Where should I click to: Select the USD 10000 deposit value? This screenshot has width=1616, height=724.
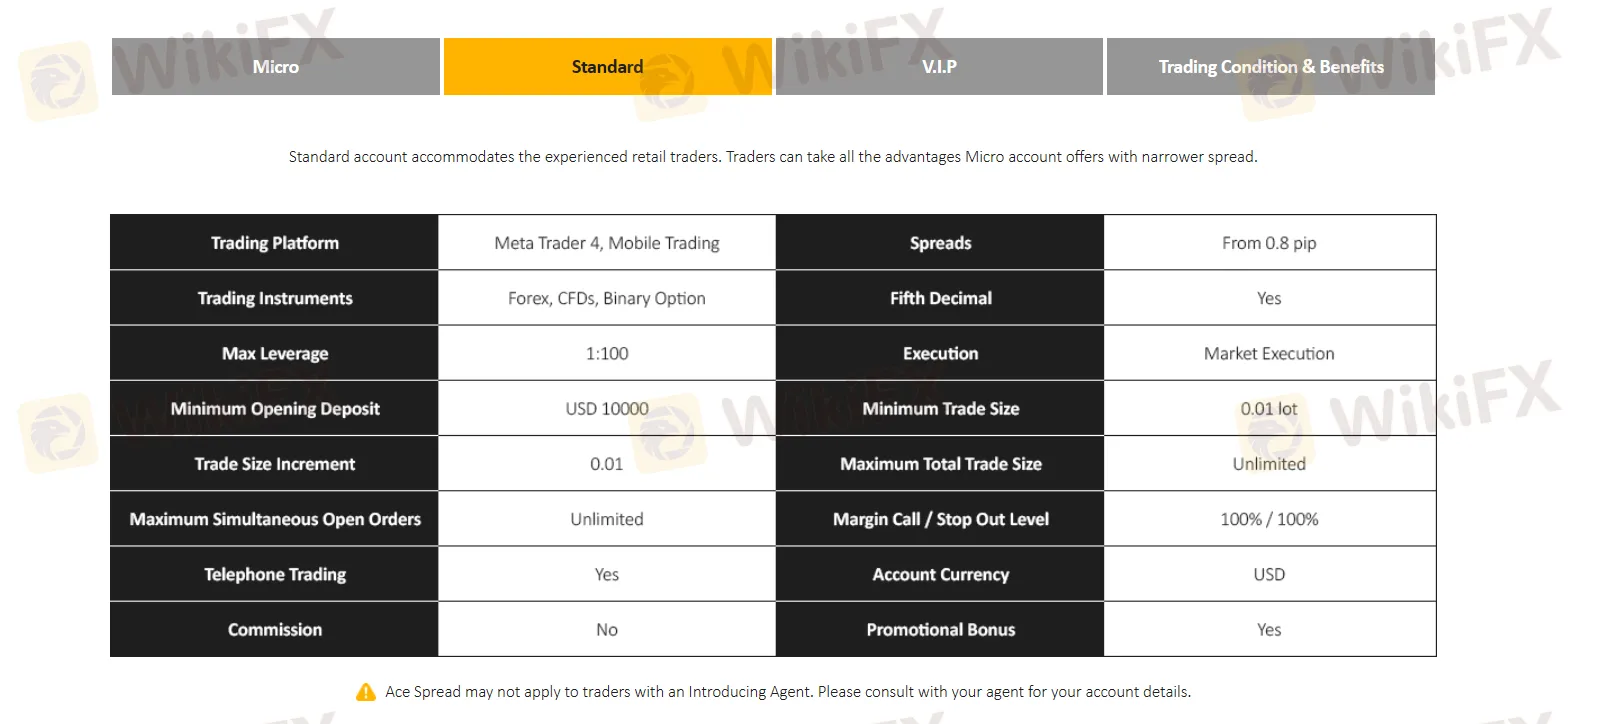607,408
